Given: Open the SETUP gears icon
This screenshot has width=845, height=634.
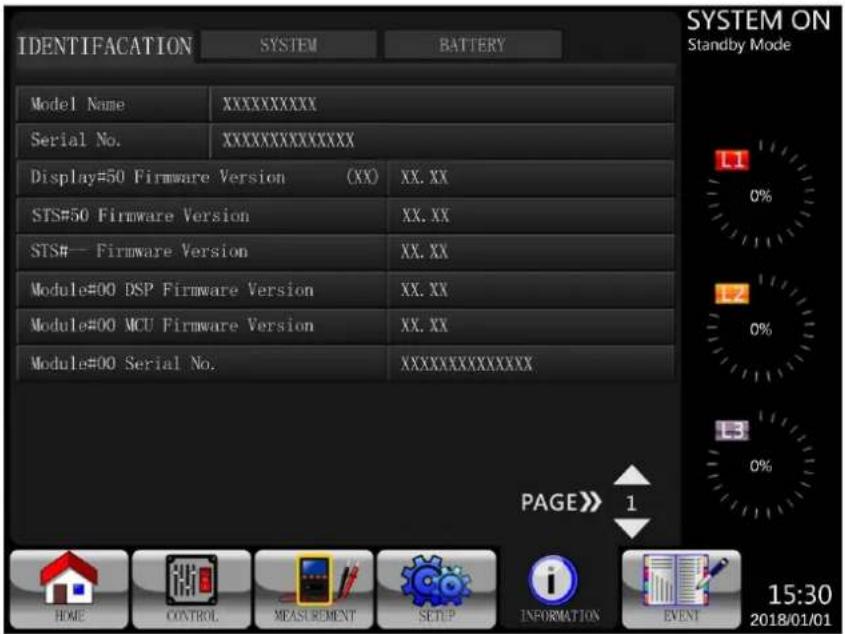Looking at the screenshot, I should point(437,589).
